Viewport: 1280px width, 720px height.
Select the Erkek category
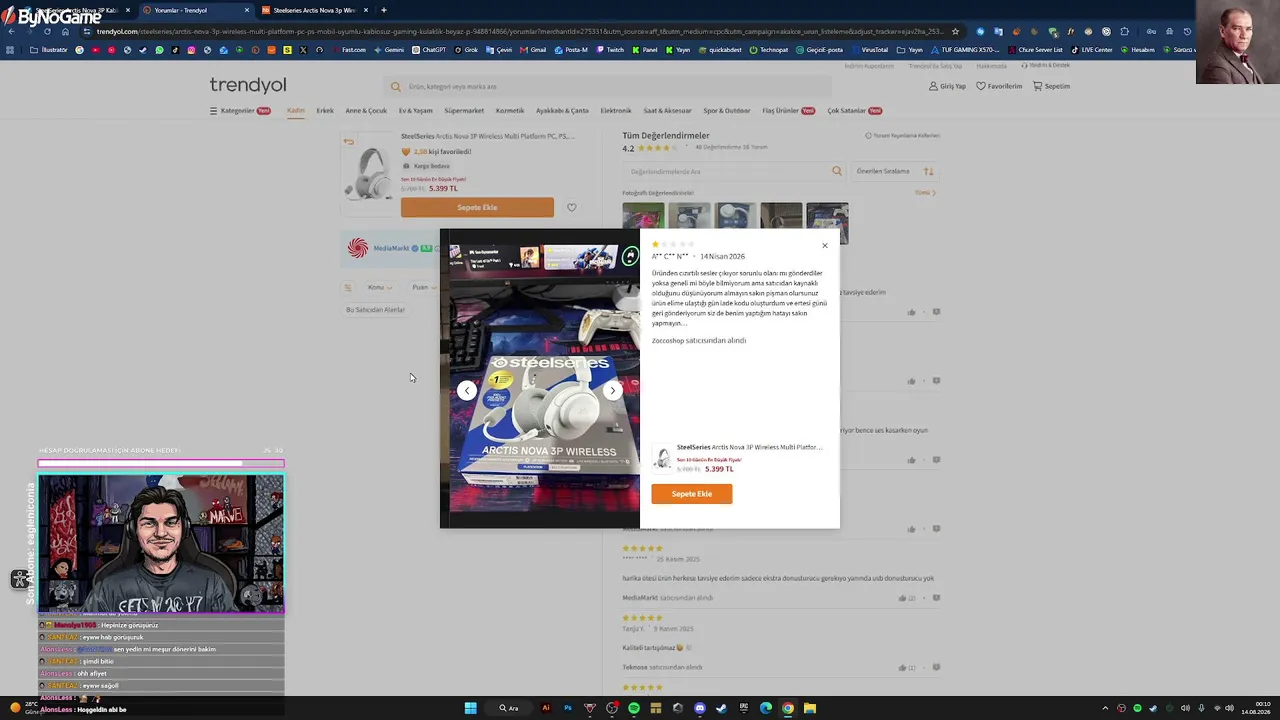[x=325, y=111]
